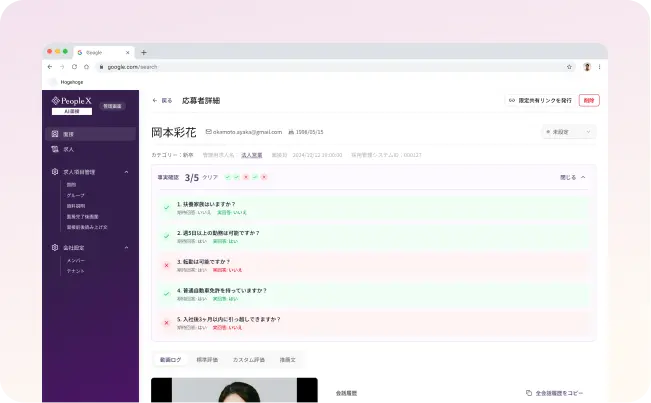Click the browser profile avatar
This screenshot has height=403, width=651.
pyautogui.click(x=586, y=67)
